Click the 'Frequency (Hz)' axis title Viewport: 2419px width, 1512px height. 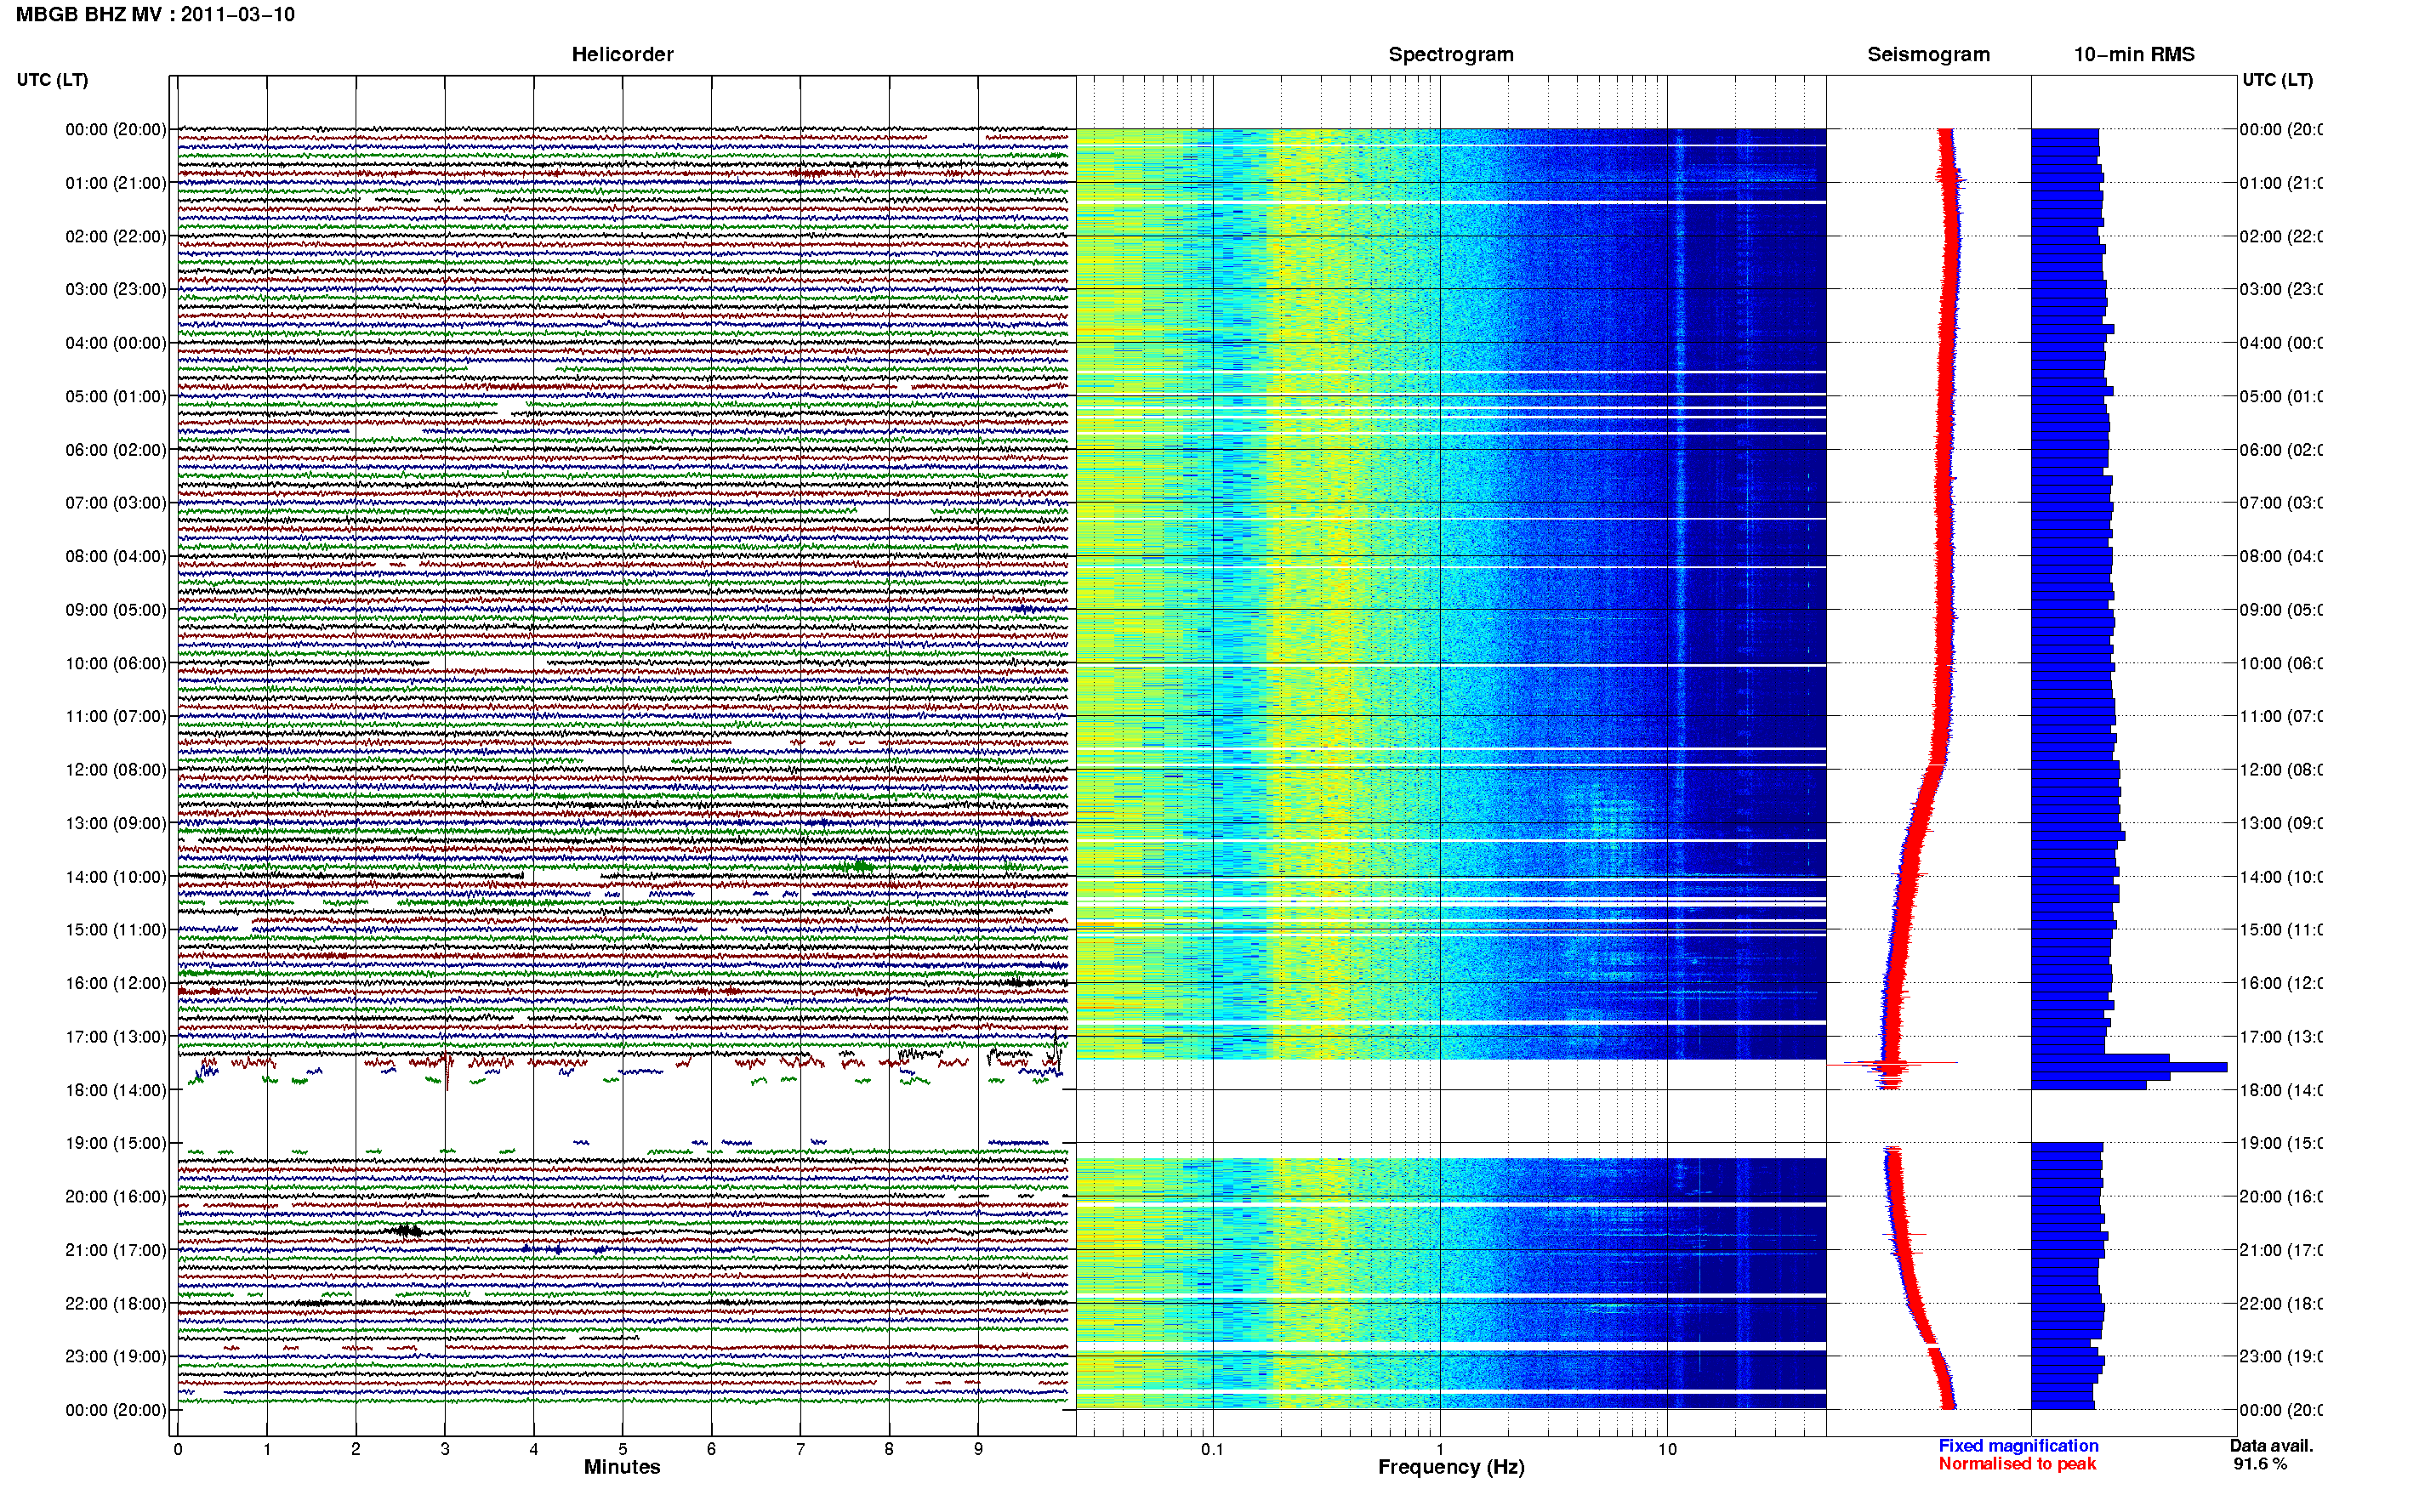tap(1451, 1467)
